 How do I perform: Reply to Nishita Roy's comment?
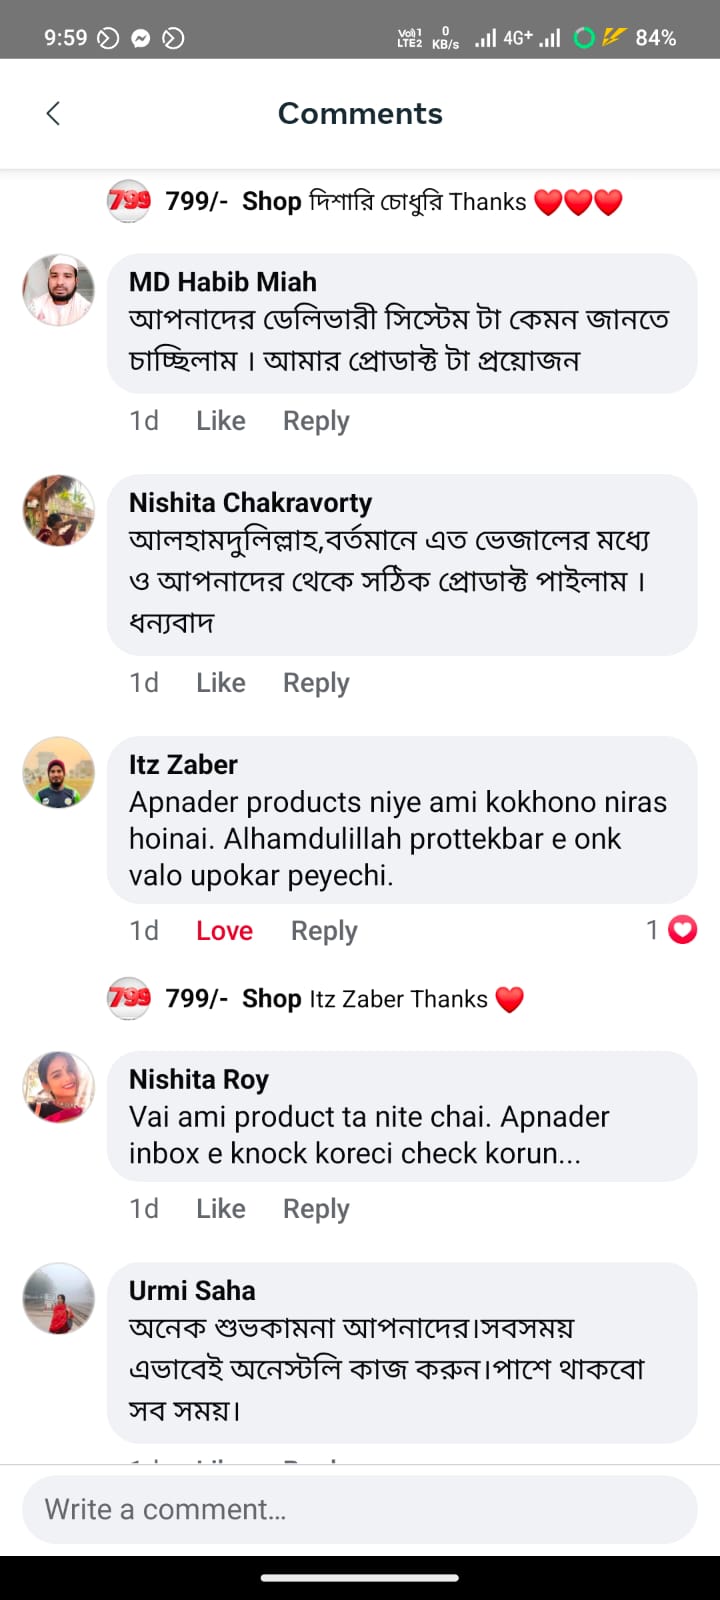point(316,1209)
